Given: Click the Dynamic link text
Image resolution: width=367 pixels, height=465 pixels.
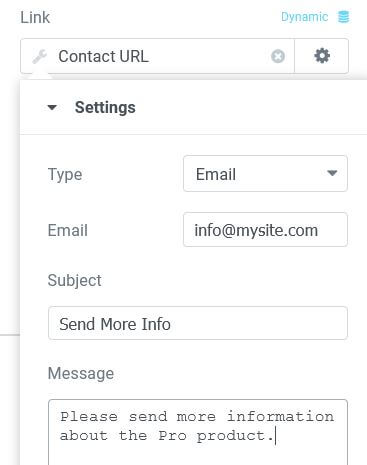Looking at the screenshot, I should (x=304, y=17).
